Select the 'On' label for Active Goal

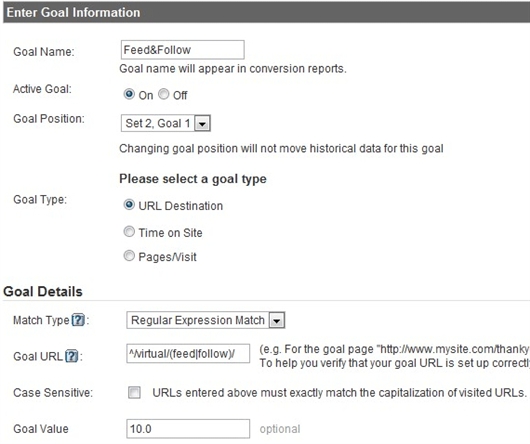pyautogui.click(x=146, y=95)
